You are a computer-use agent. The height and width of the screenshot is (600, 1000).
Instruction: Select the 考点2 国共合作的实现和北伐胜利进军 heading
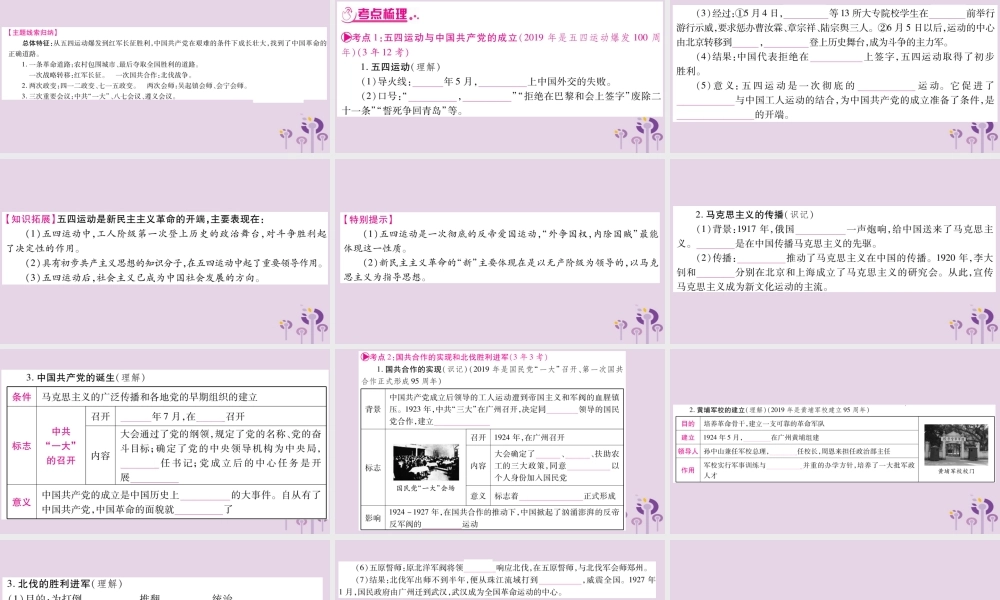(454, 357)
